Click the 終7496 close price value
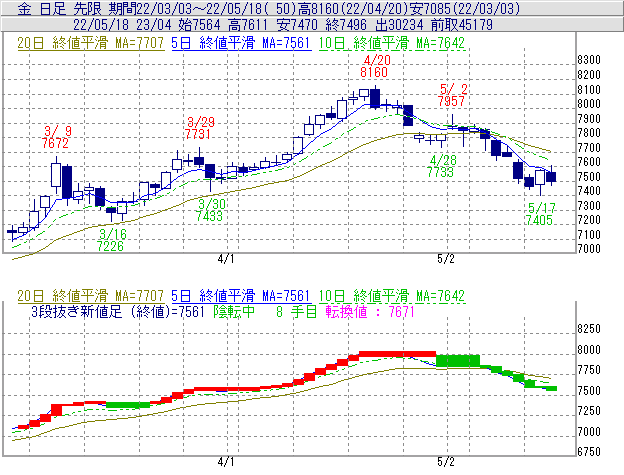Viewport: 624px width, 475px height. click(x=346, y=25)
